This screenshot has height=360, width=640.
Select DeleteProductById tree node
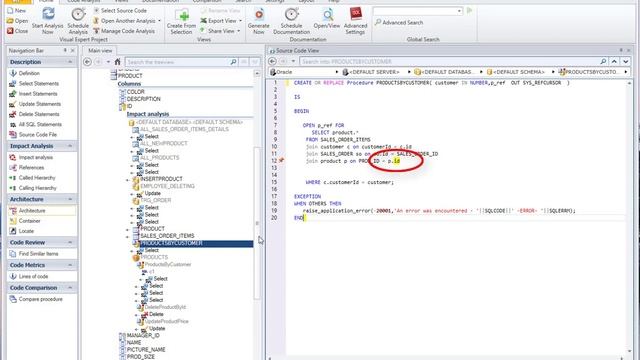coord(165,307)
